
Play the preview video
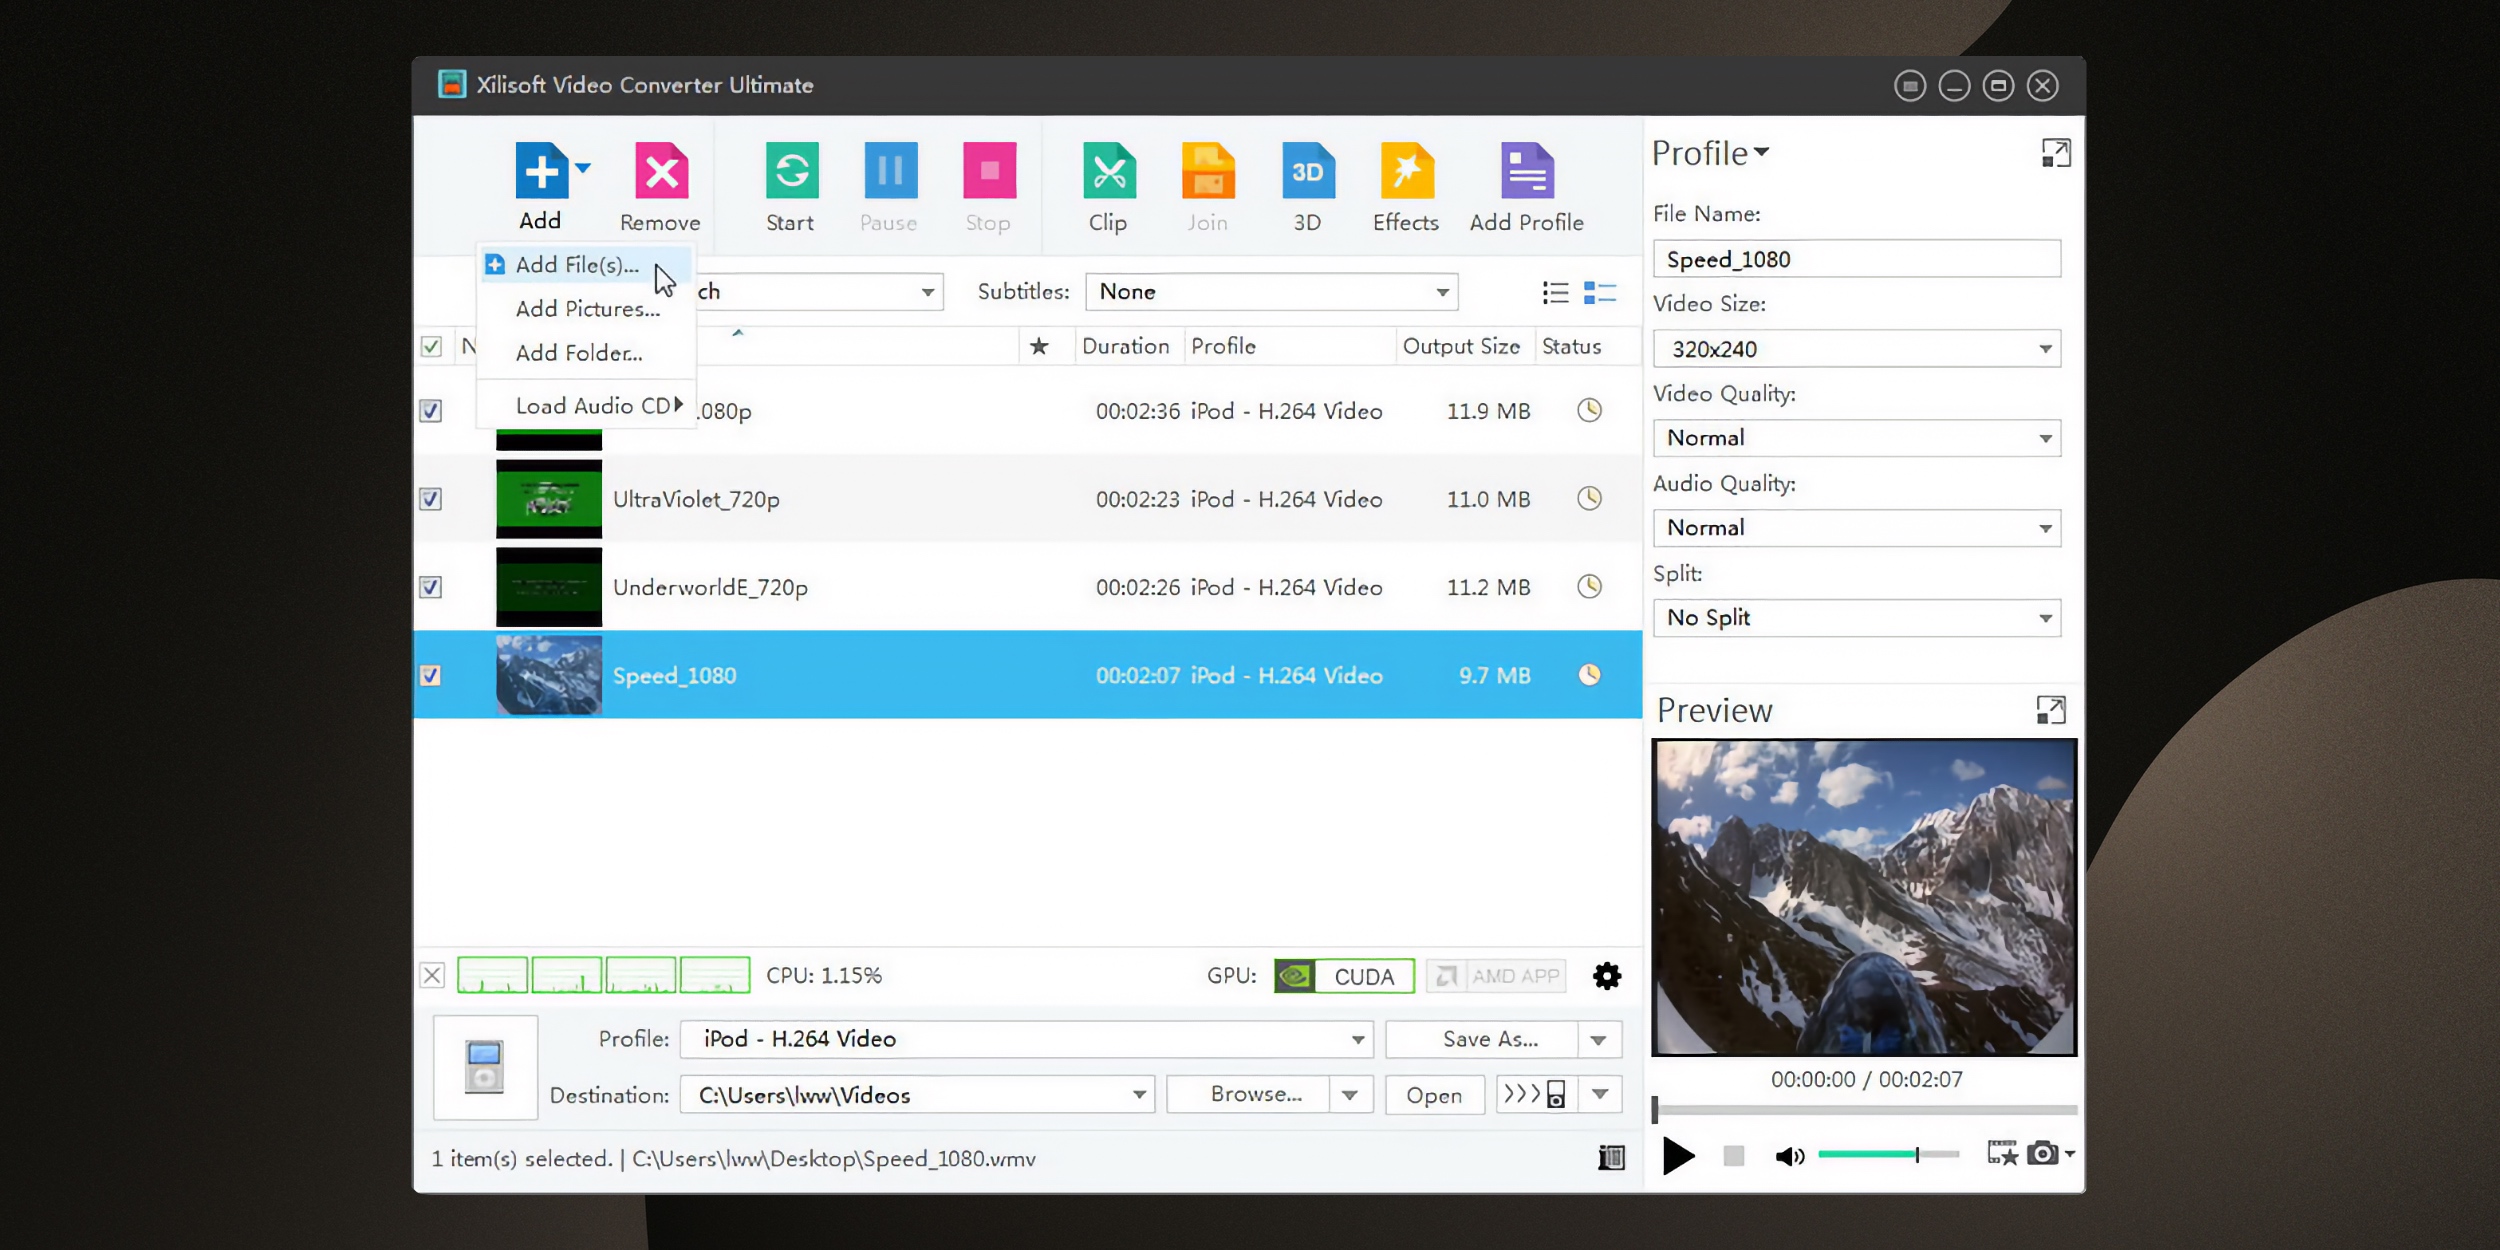click(1679, 1156)
